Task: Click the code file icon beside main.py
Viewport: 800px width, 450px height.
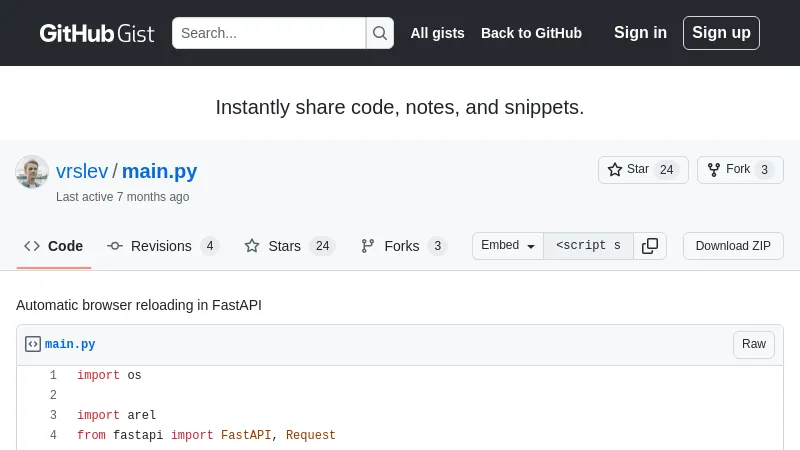Action: (x=33, y=344)
